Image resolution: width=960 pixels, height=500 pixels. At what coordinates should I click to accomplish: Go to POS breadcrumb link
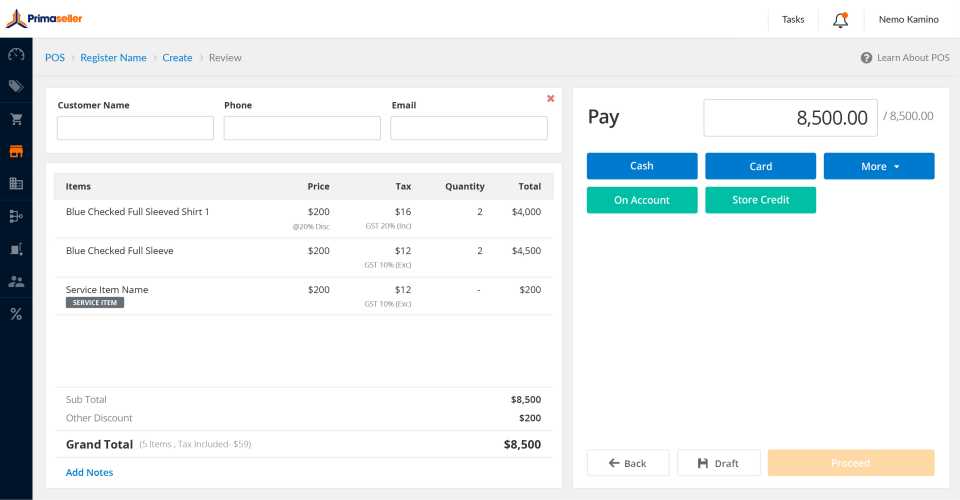coord(54,58)
